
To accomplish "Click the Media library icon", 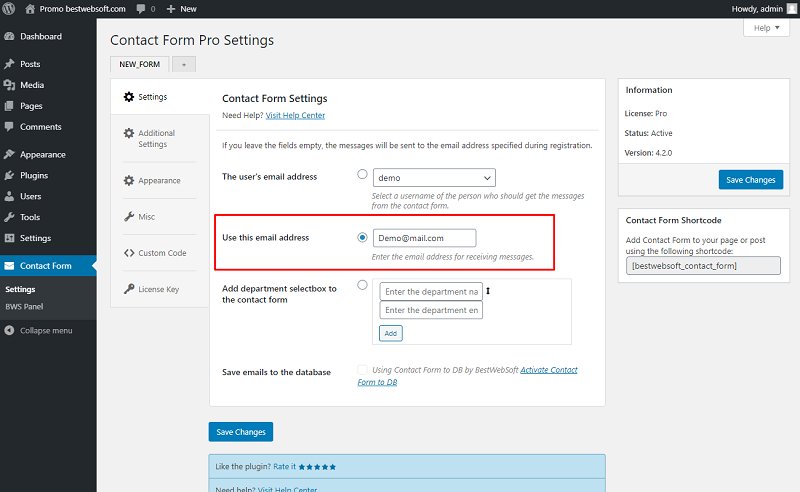I will click(9, 85).
